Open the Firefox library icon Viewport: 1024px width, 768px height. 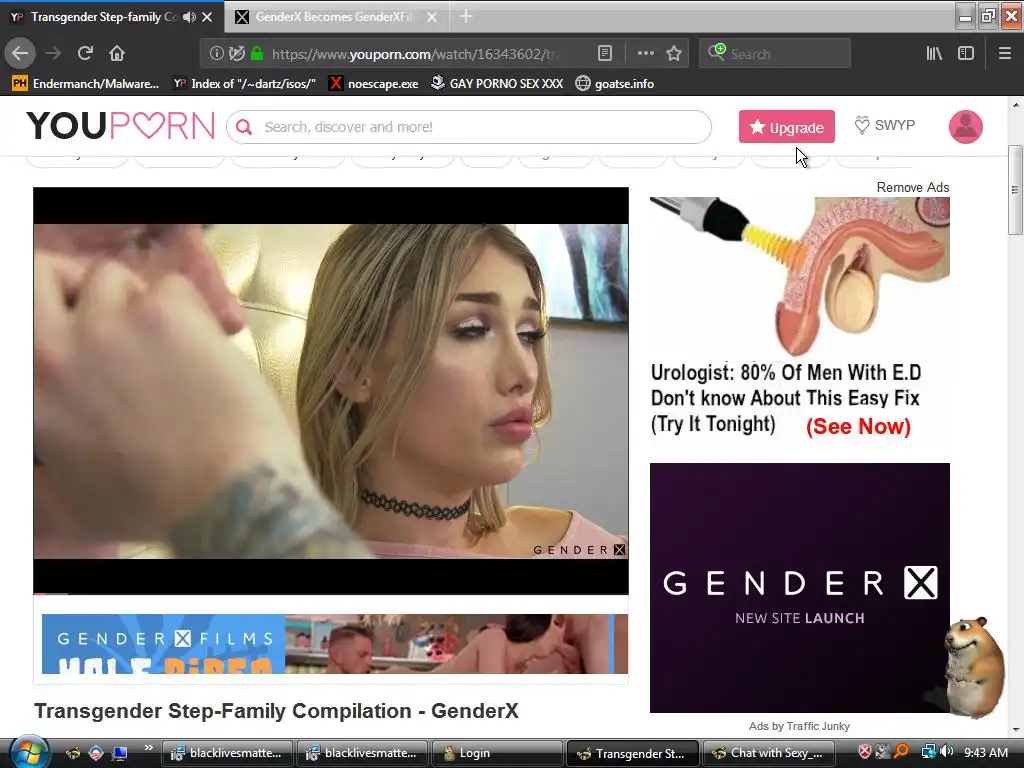934,54
